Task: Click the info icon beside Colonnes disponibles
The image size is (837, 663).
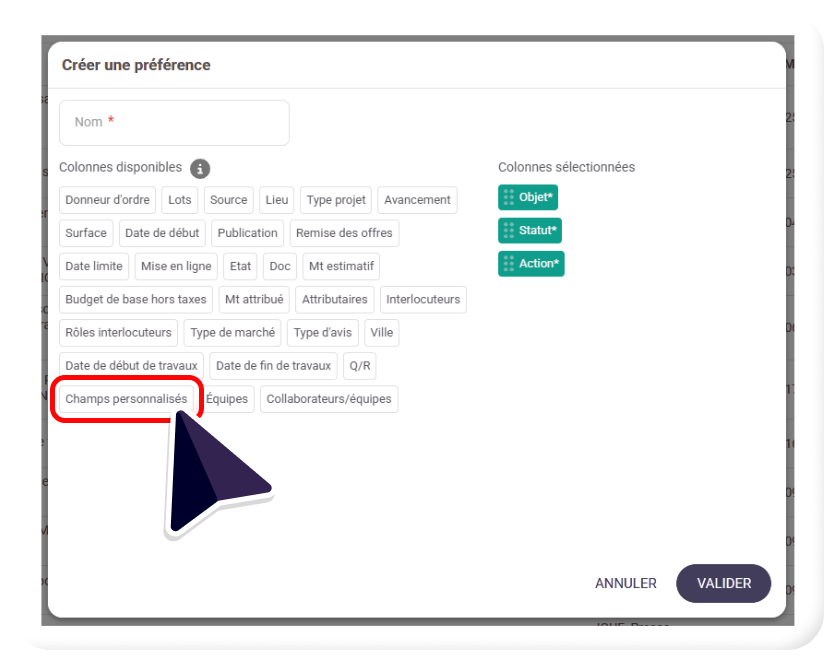Action: tap(200, 168)
